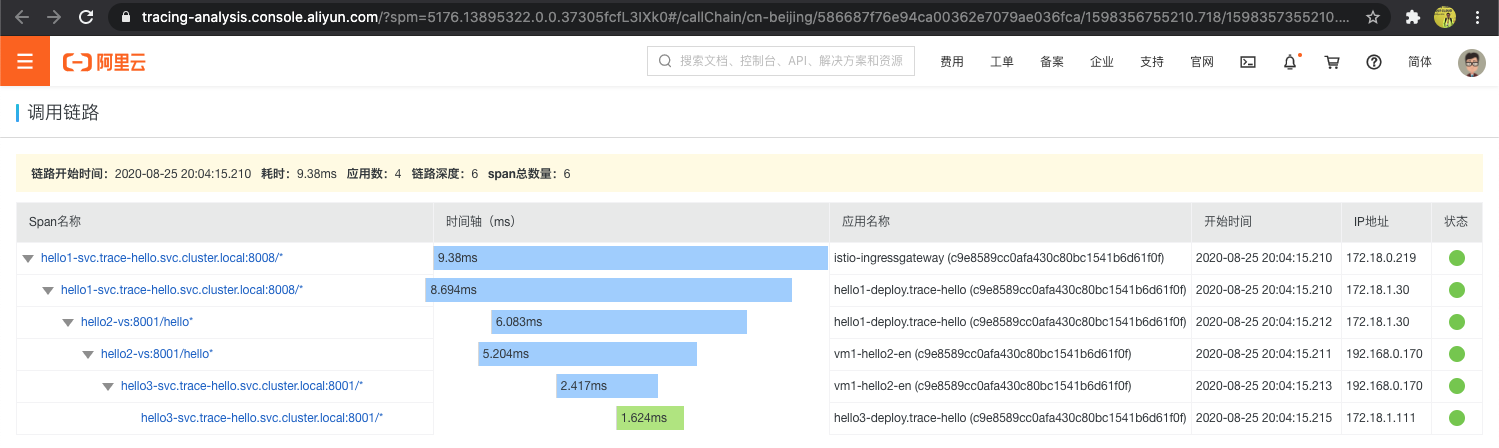Open the 工单 menu
The width and height of the screenshot is (1499, 448).
point(1002,62)
